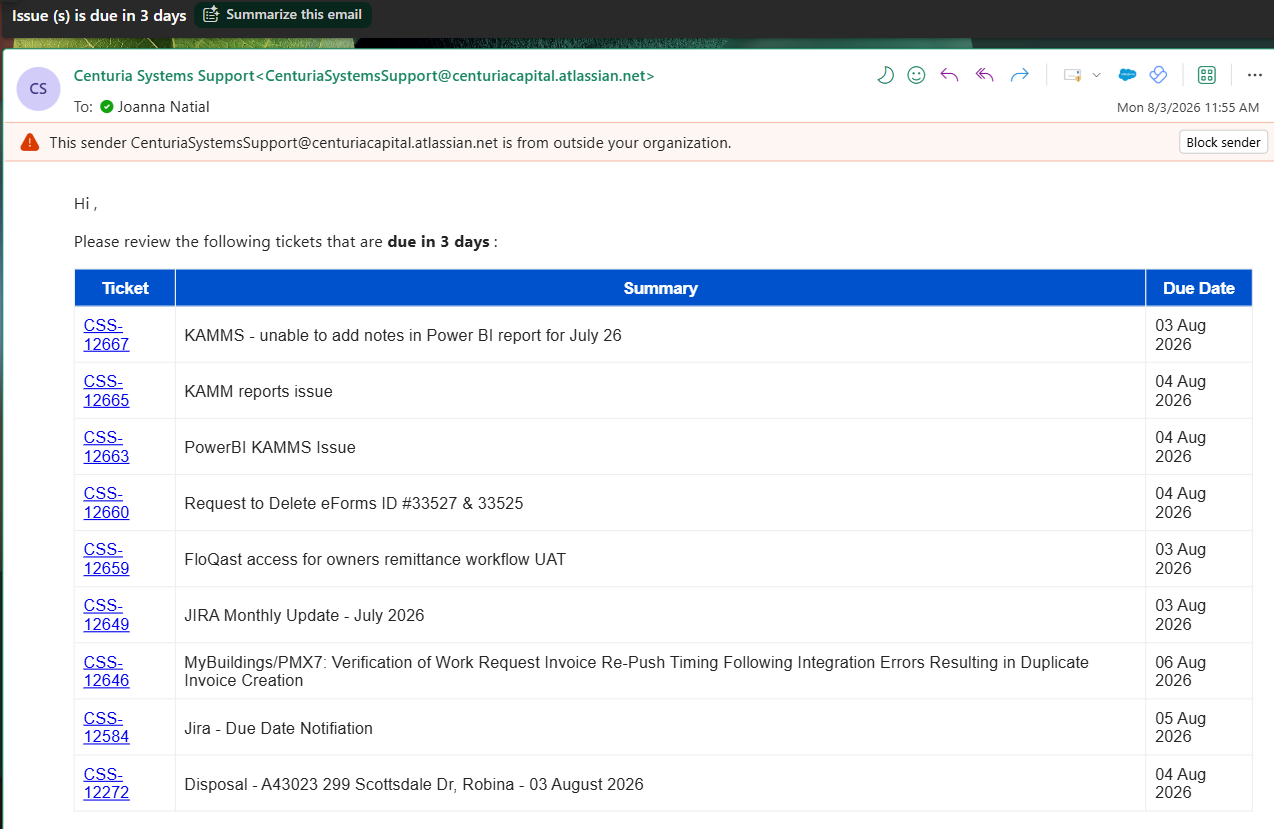Click the Centuria Systems Support sender name
Screen dimensions: 1274x829
pos(364,76)
